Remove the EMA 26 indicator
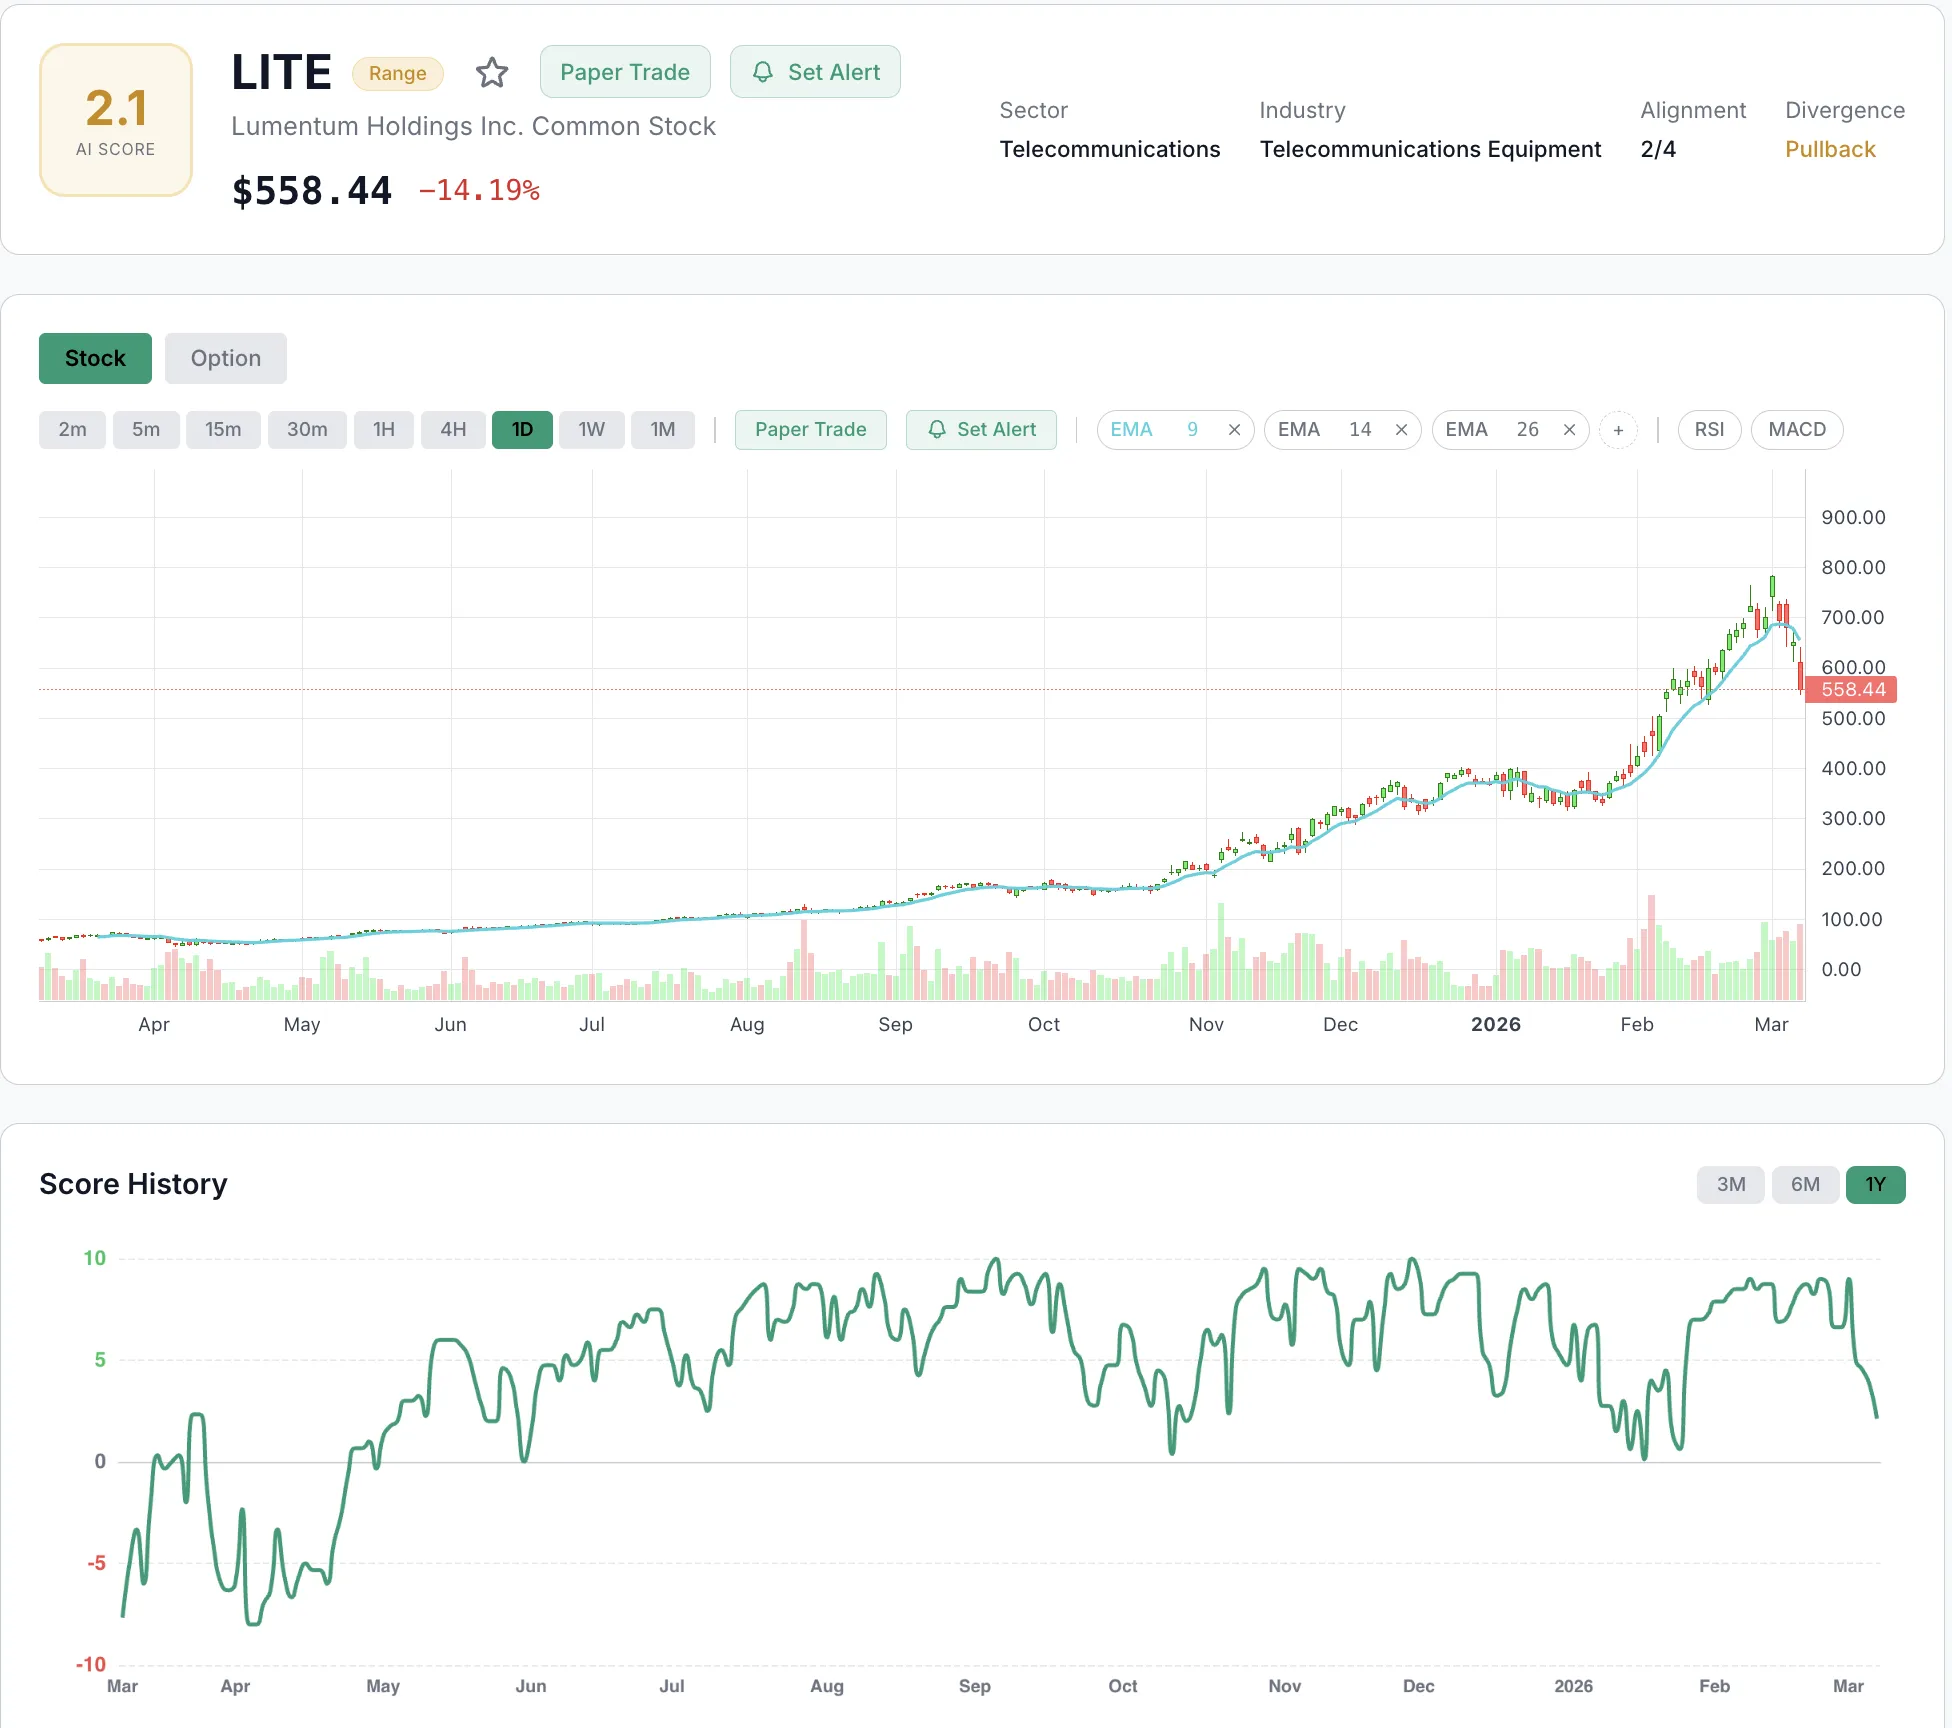Screen dimensions: 1952x1728 pos(1569,430)
